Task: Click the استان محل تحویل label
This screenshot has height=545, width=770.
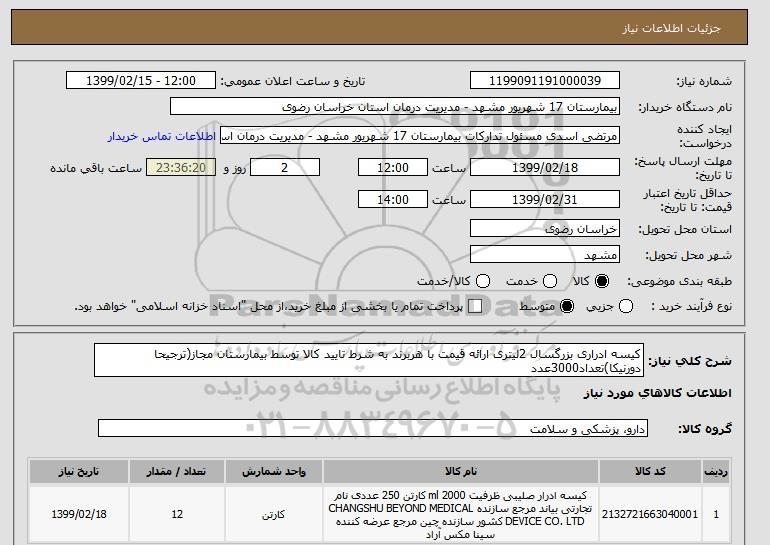Action: pos(685,229)
